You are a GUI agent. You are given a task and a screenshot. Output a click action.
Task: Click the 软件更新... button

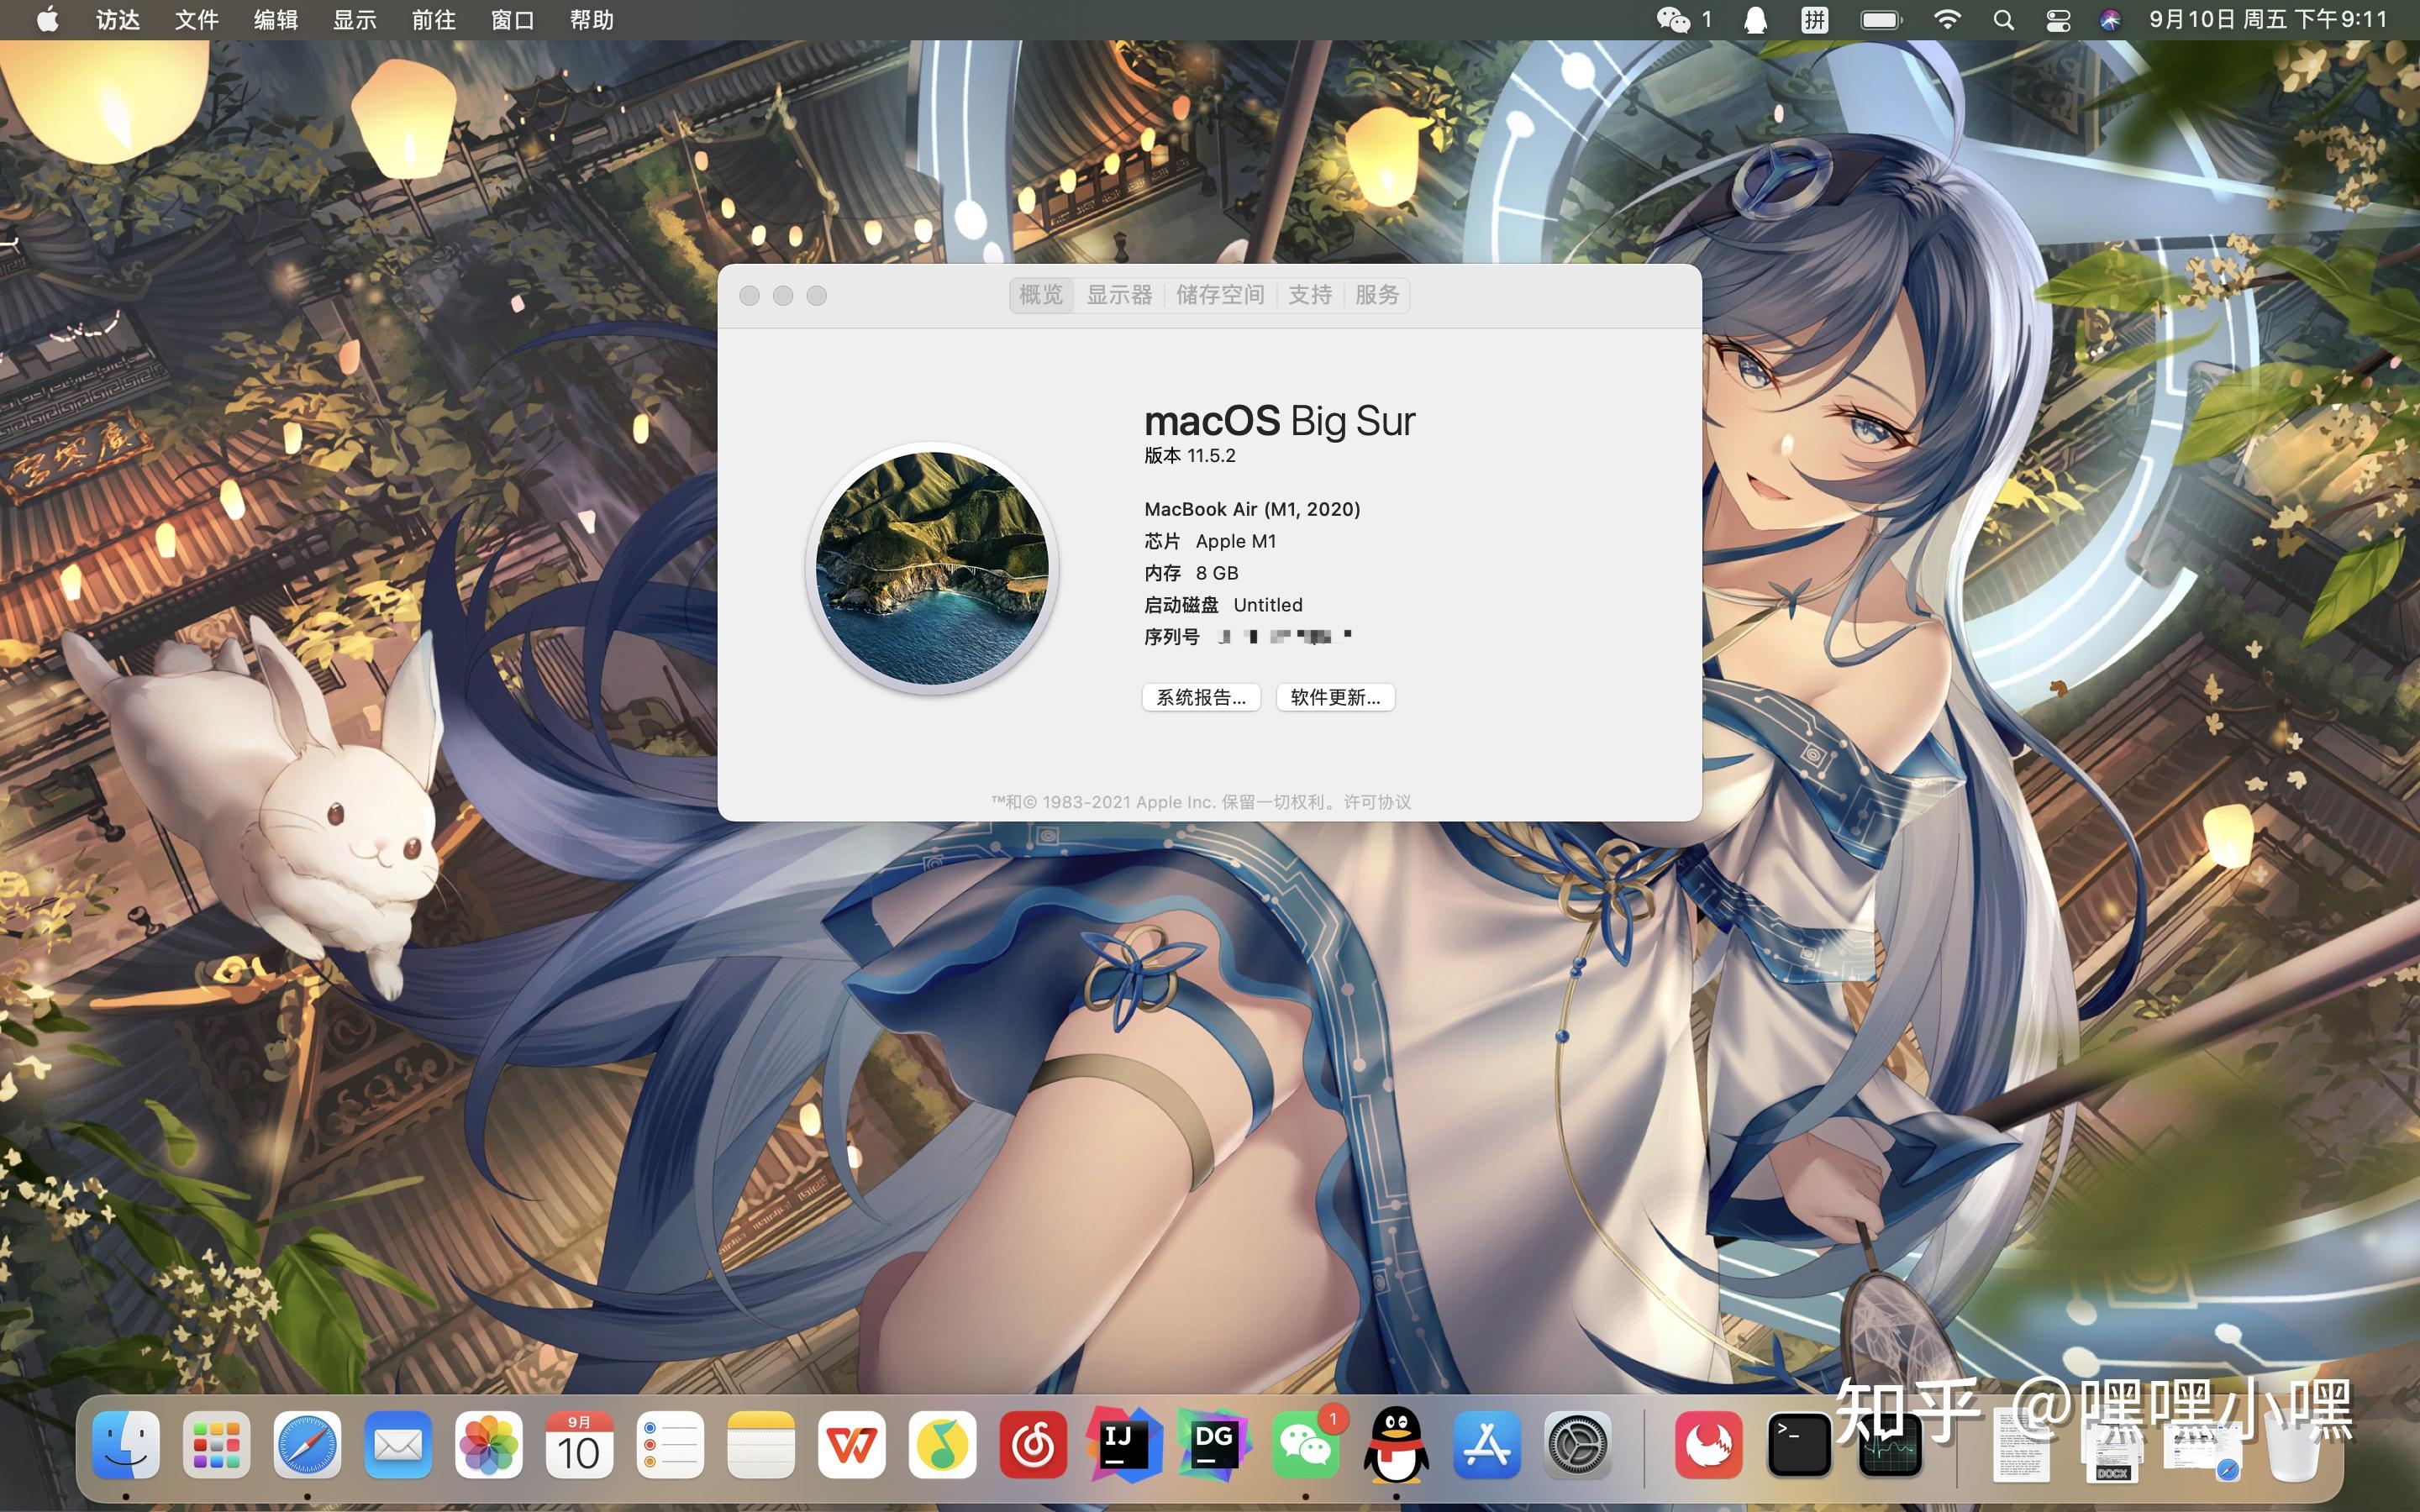click(1336, 697)
